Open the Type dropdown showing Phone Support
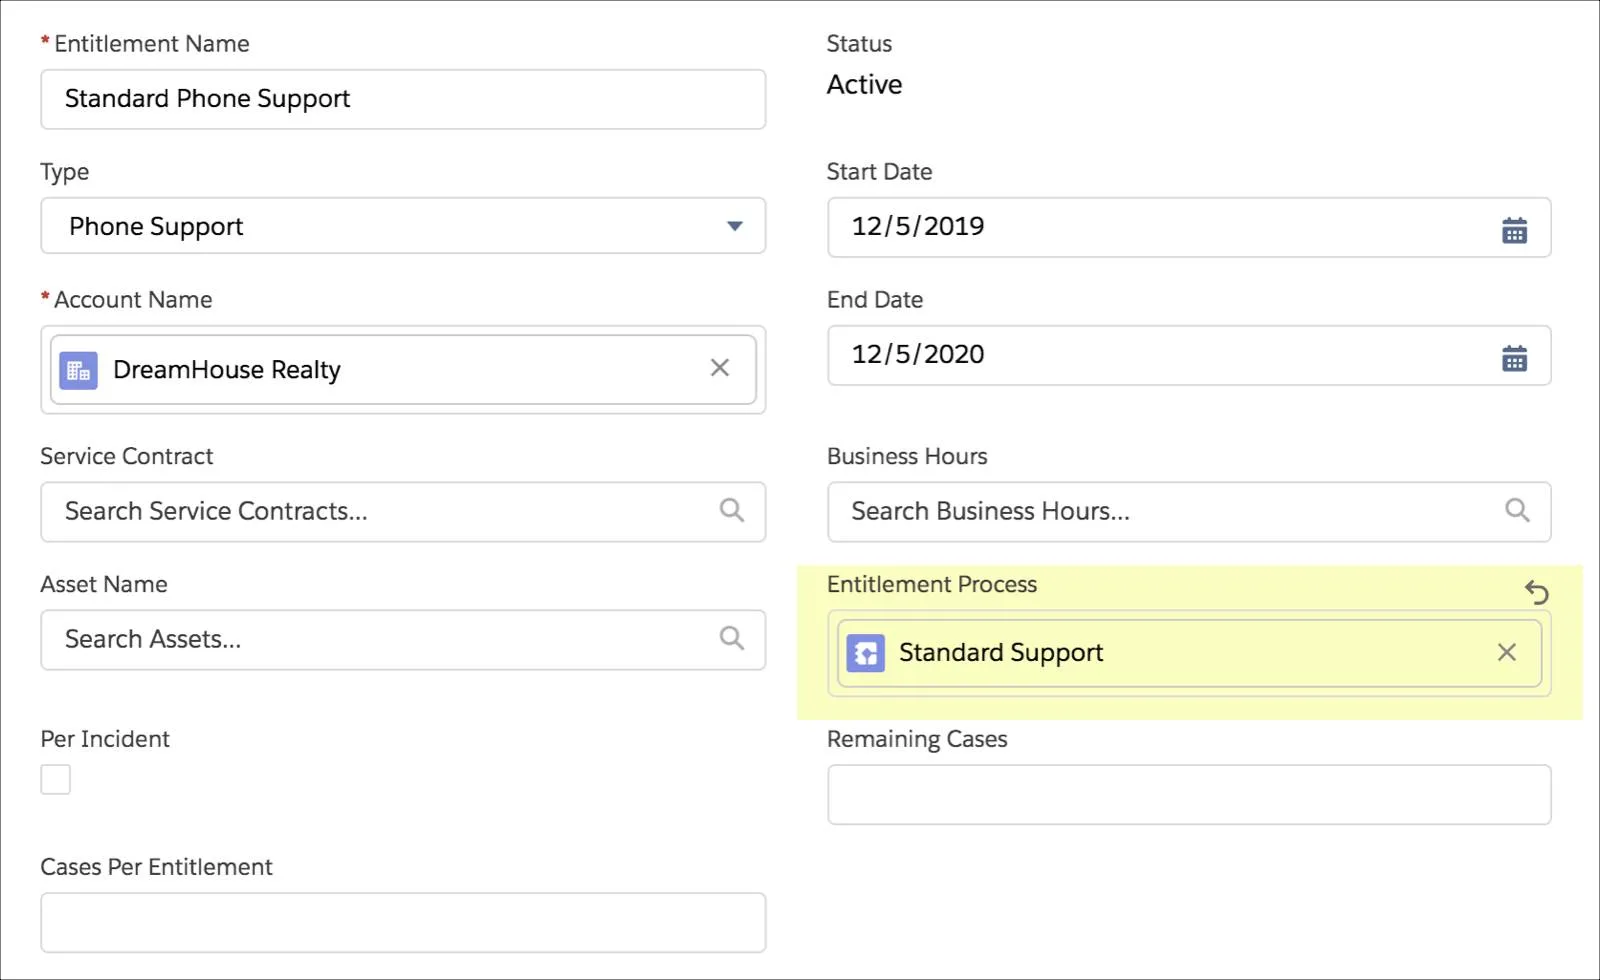Screen dimensions: 1600x980 [403, 226]
